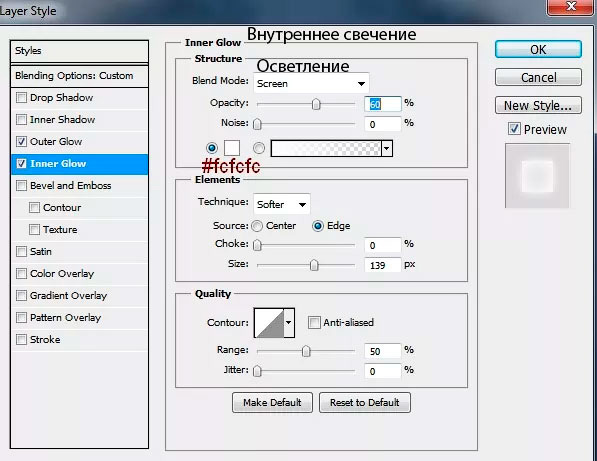Toggle the Anti-aliased checkbox

point(314,322)
